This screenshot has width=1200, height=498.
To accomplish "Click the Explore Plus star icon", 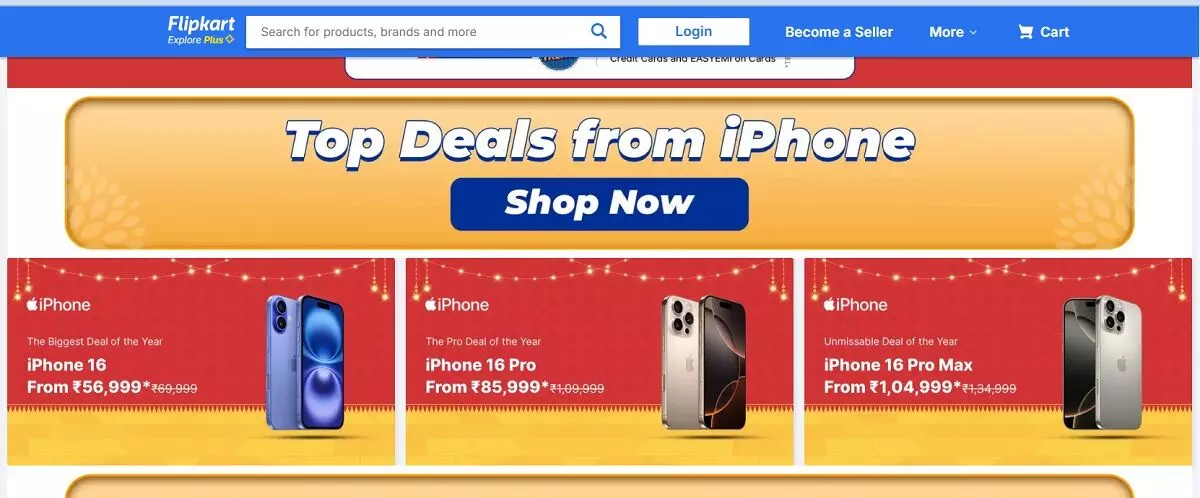I will click(229, 40).
